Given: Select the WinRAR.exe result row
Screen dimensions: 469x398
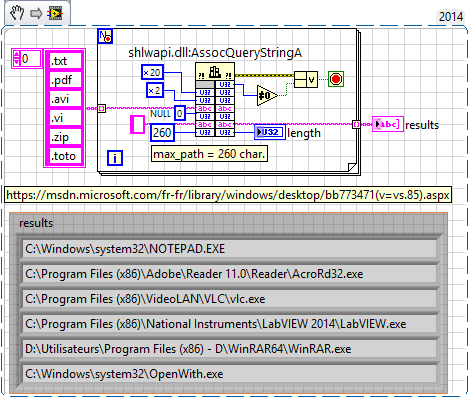Looking at the screenshot, I should [230, 349].
